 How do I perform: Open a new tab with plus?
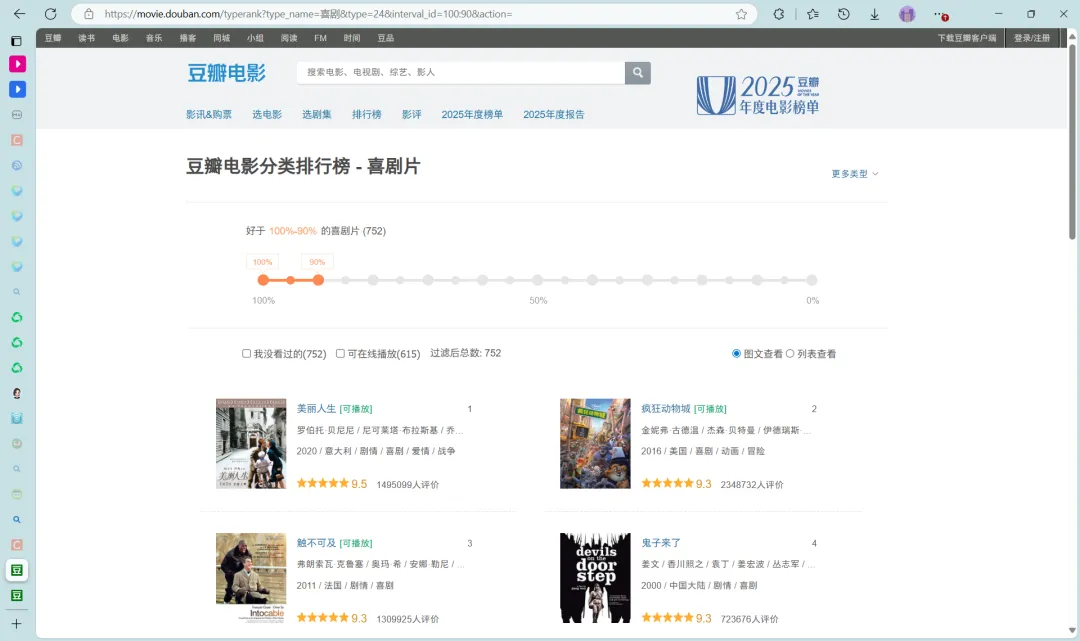click(17, 624)
